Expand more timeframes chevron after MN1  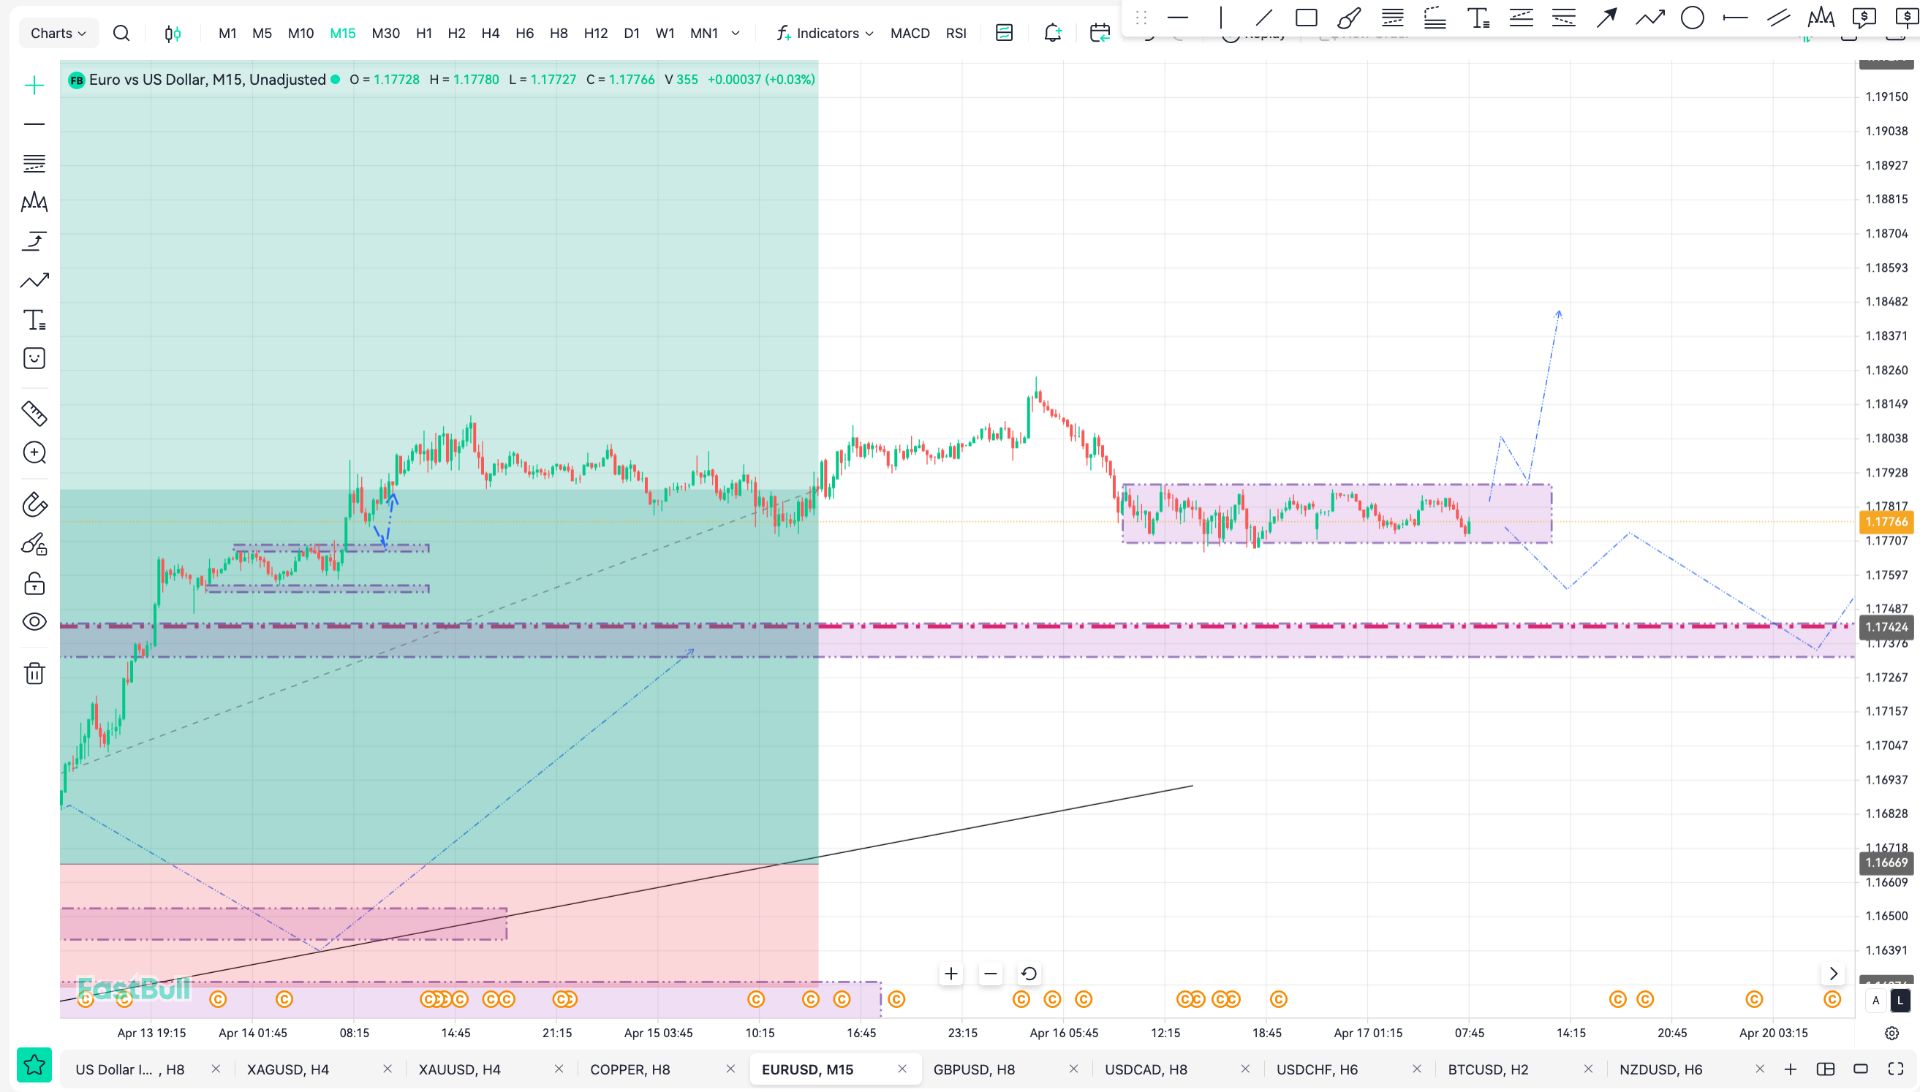coord(736,33)
